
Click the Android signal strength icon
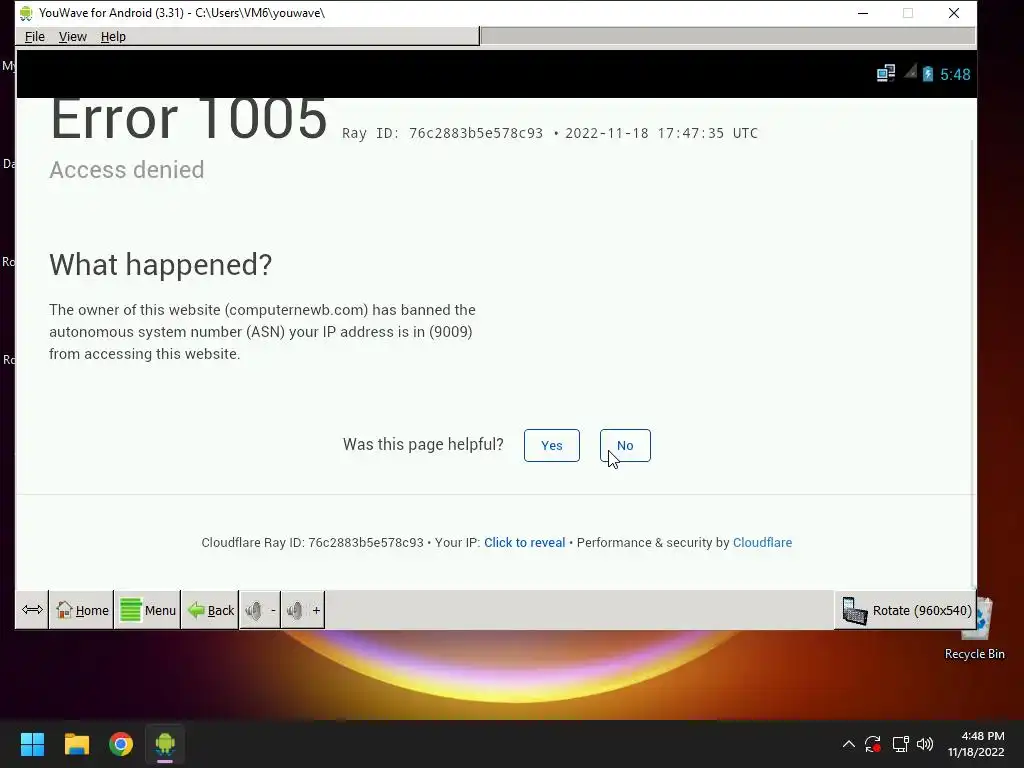click(910, 72)
